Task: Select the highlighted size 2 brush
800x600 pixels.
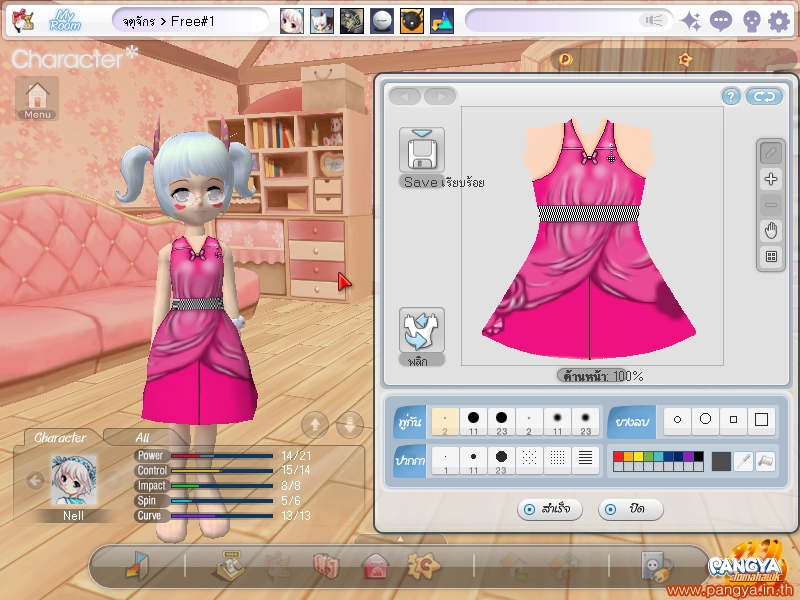Action: pos(445,422)
